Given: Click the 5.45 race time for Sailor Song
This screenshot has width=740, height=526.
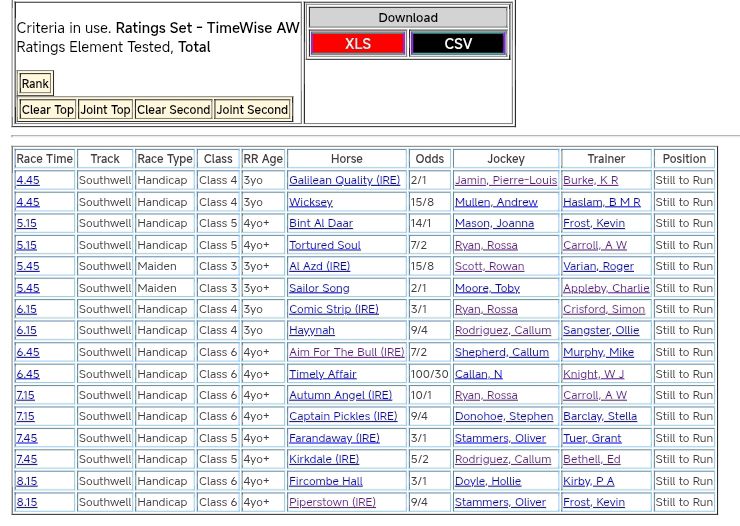Looking at the screenshot, I should pyautogui.click(x=28, y=288).
